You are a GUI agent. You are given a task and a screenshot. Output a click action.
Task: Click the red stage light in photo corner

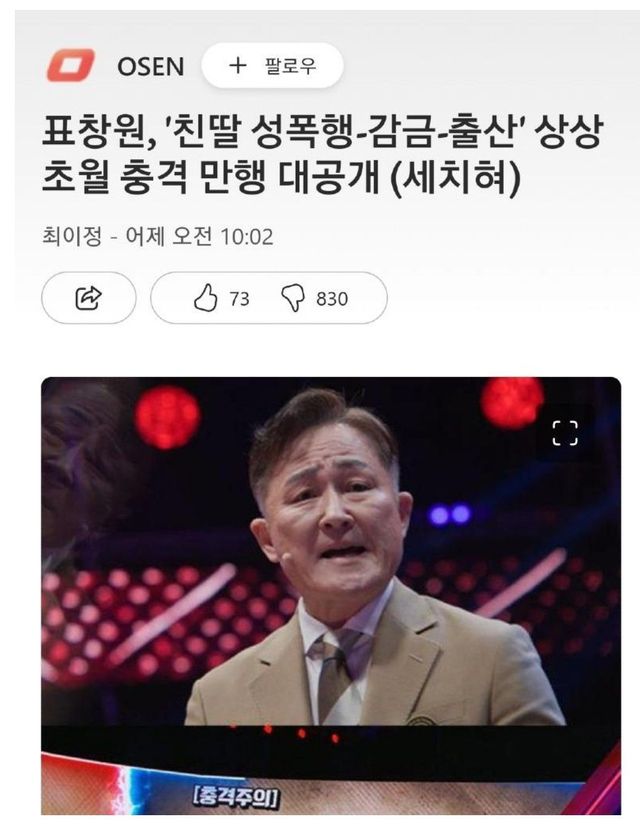(x=511, y=403)
